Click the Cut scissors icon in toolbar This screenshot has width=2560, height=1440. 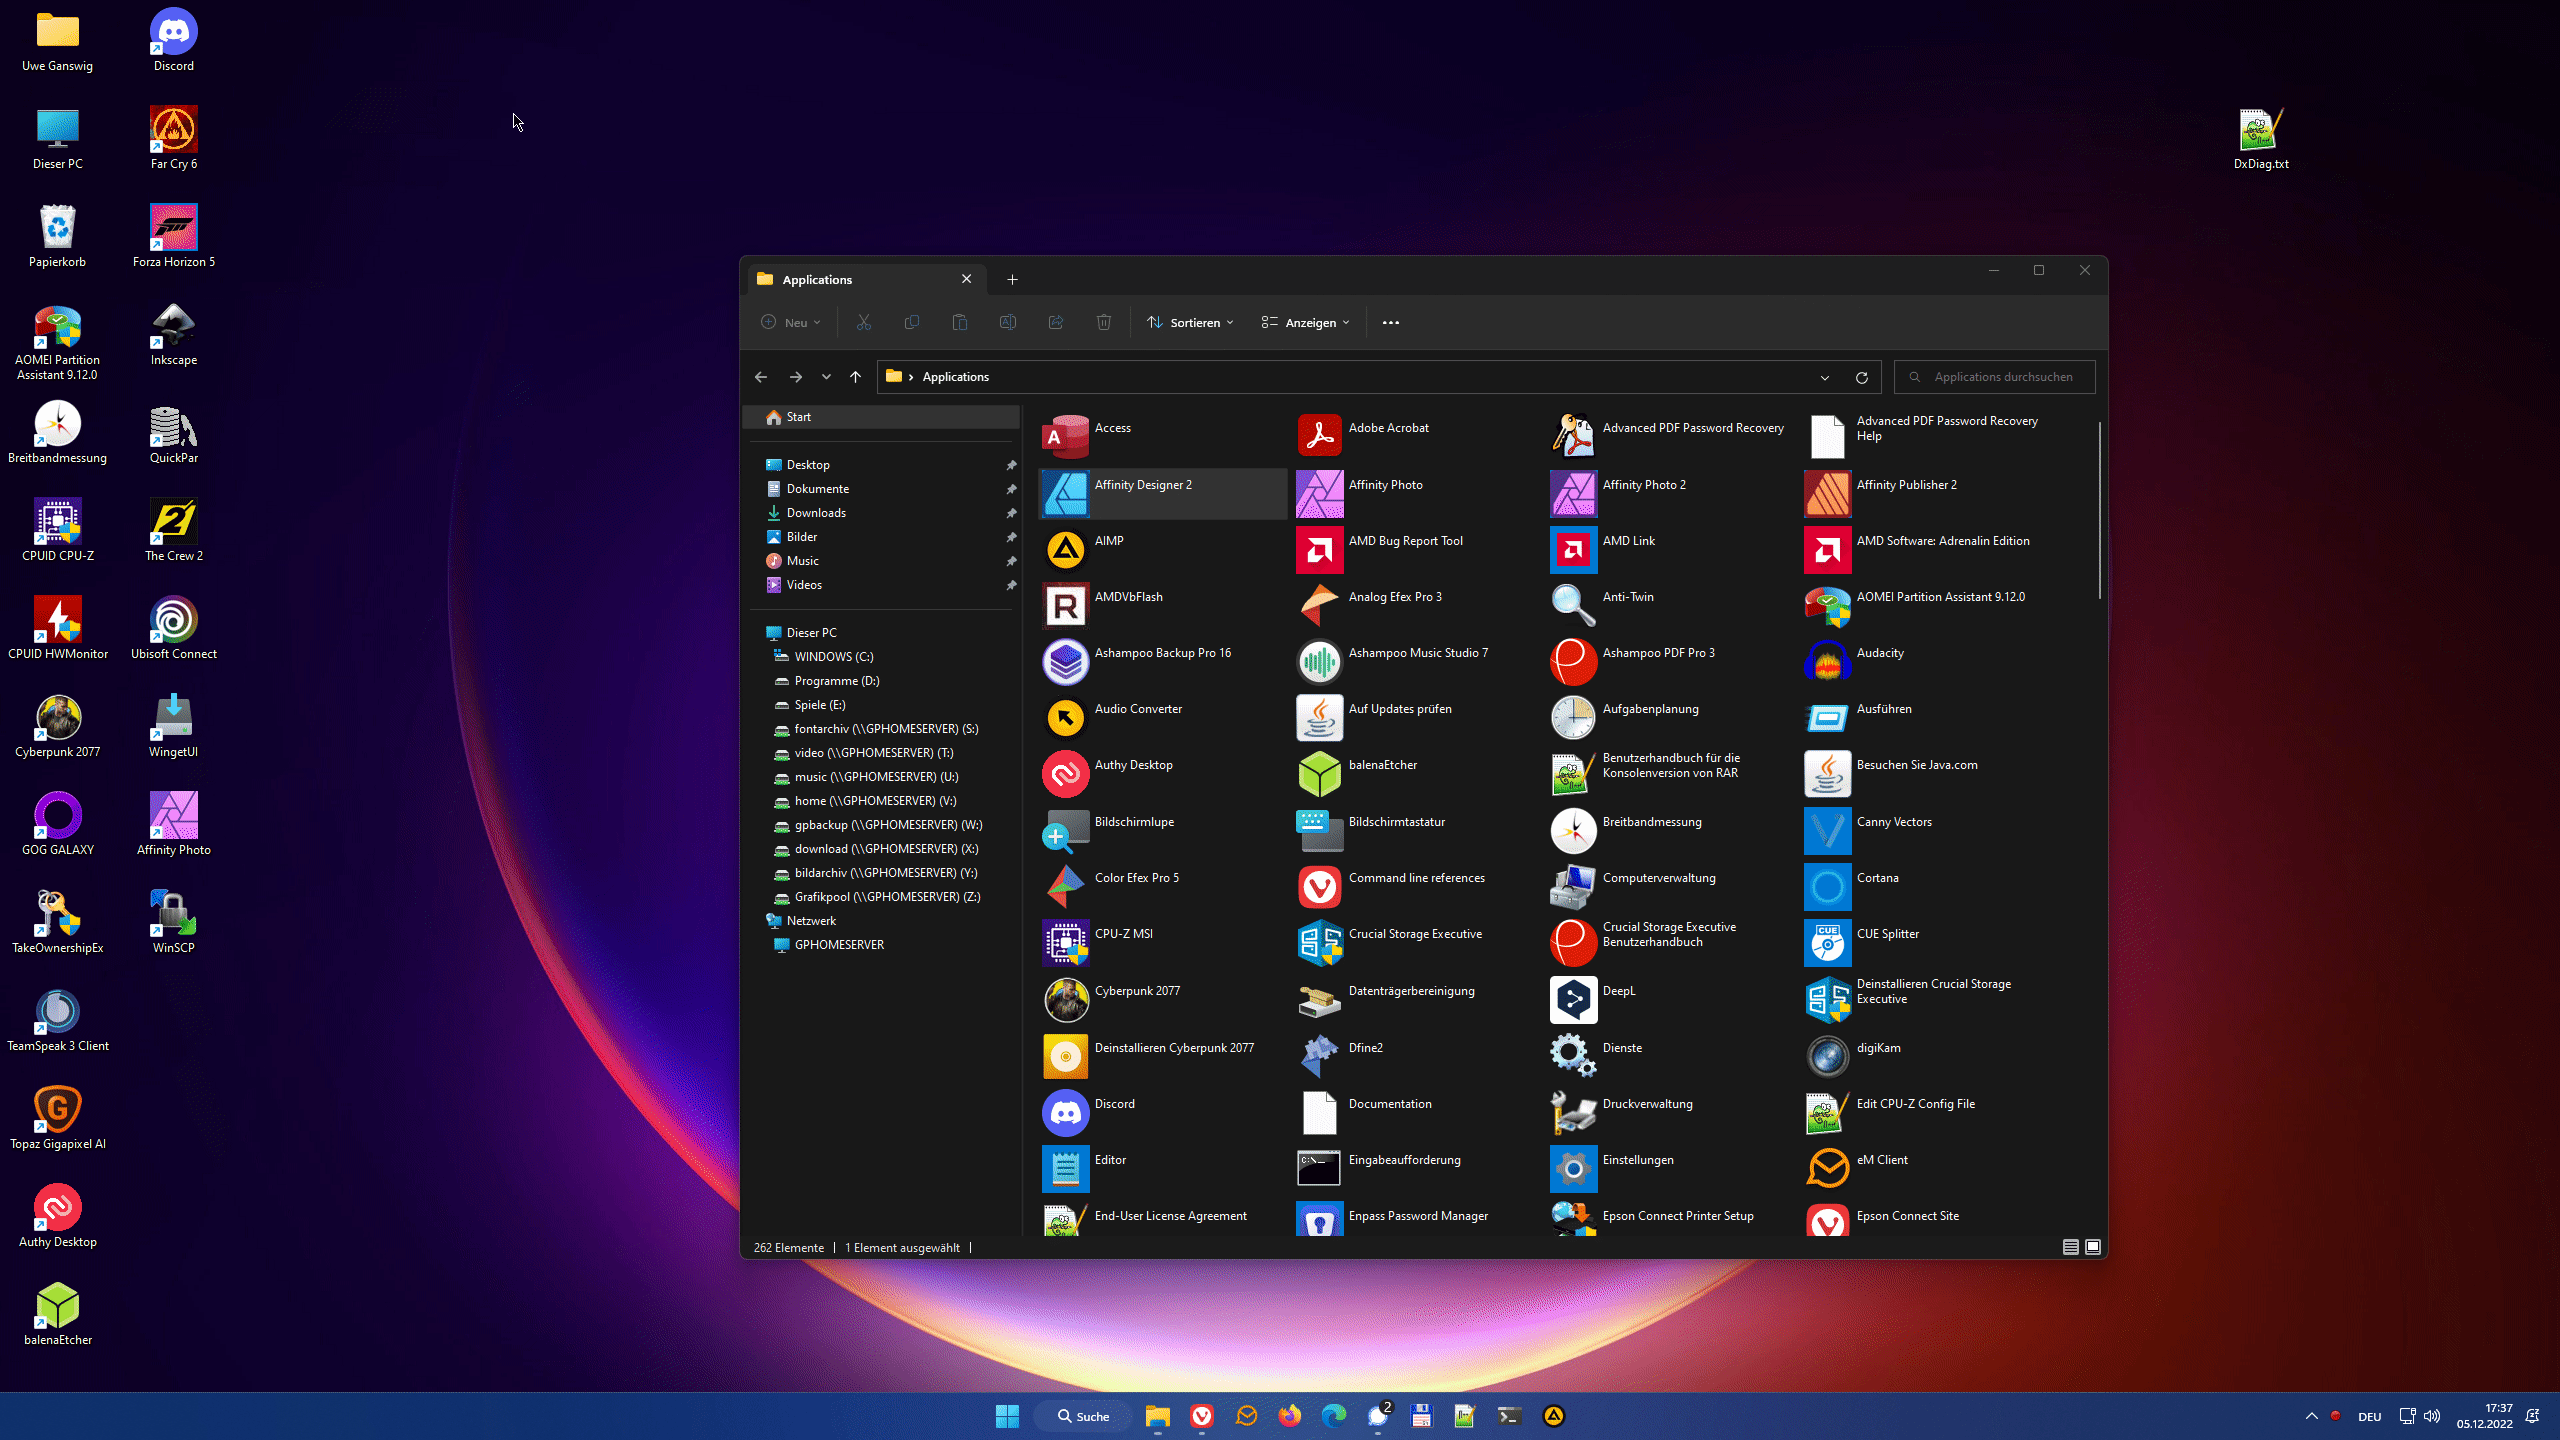[x=864, y=322]
